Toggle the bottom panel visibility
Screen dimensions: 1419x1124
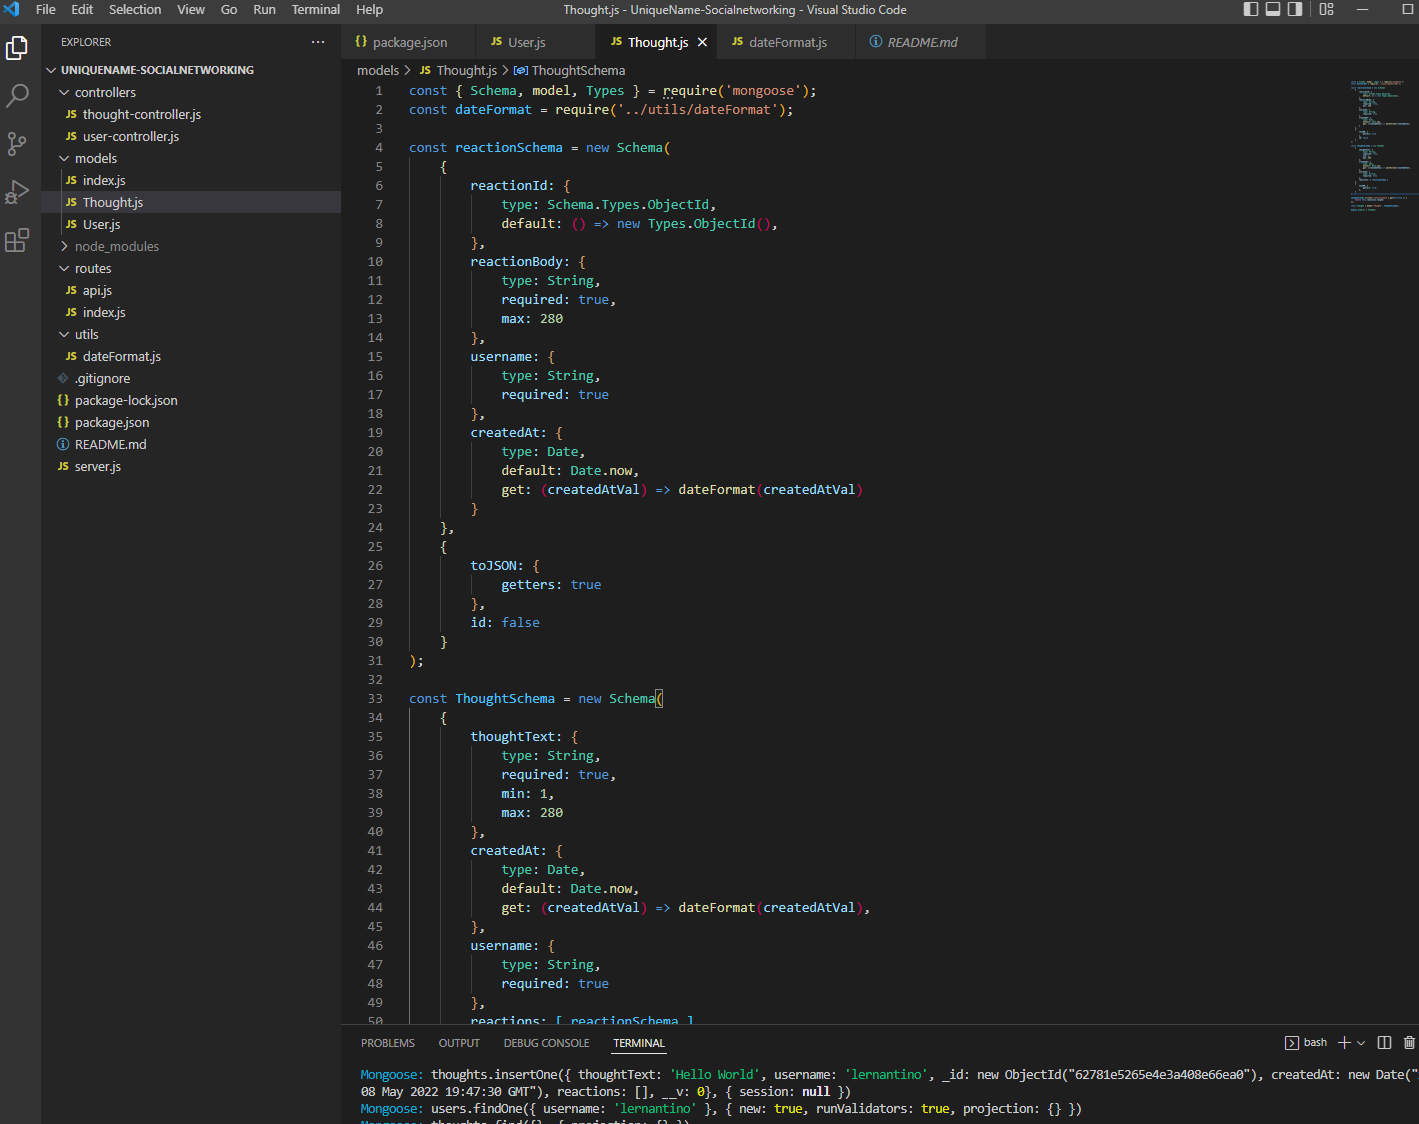1272,9
